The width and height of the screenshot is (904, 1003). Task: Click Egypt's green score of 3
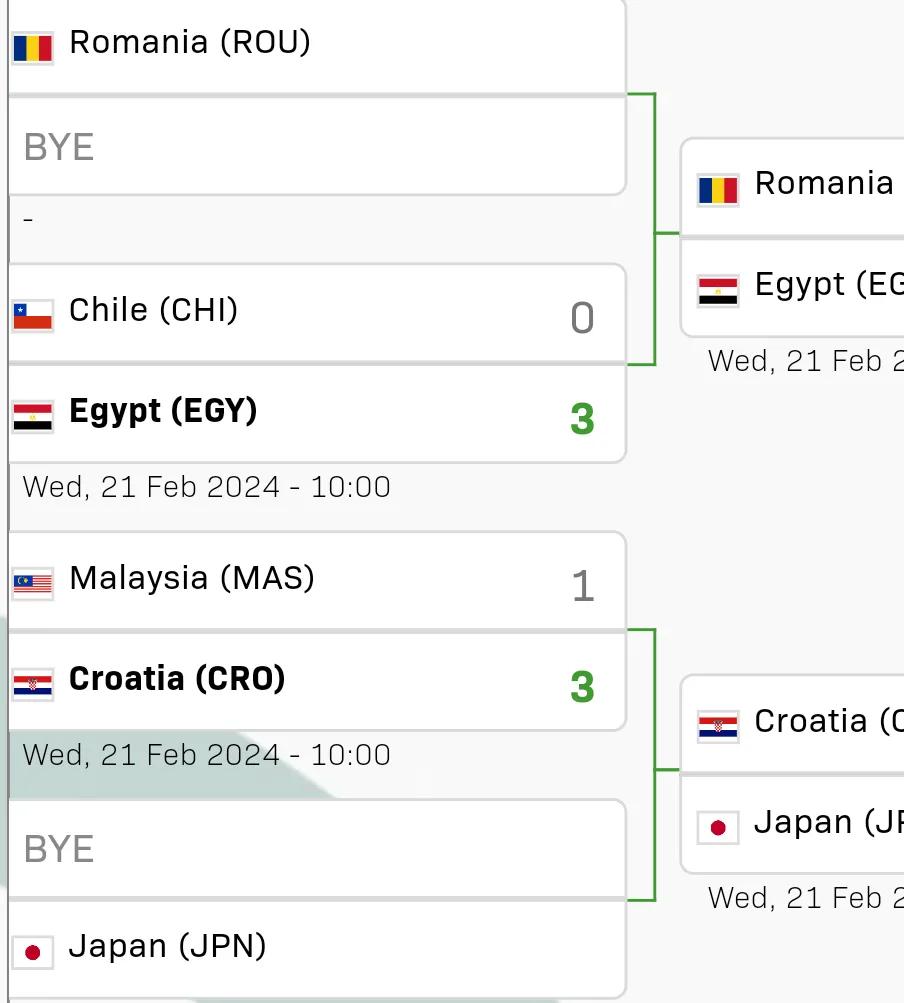click(582, 419)
